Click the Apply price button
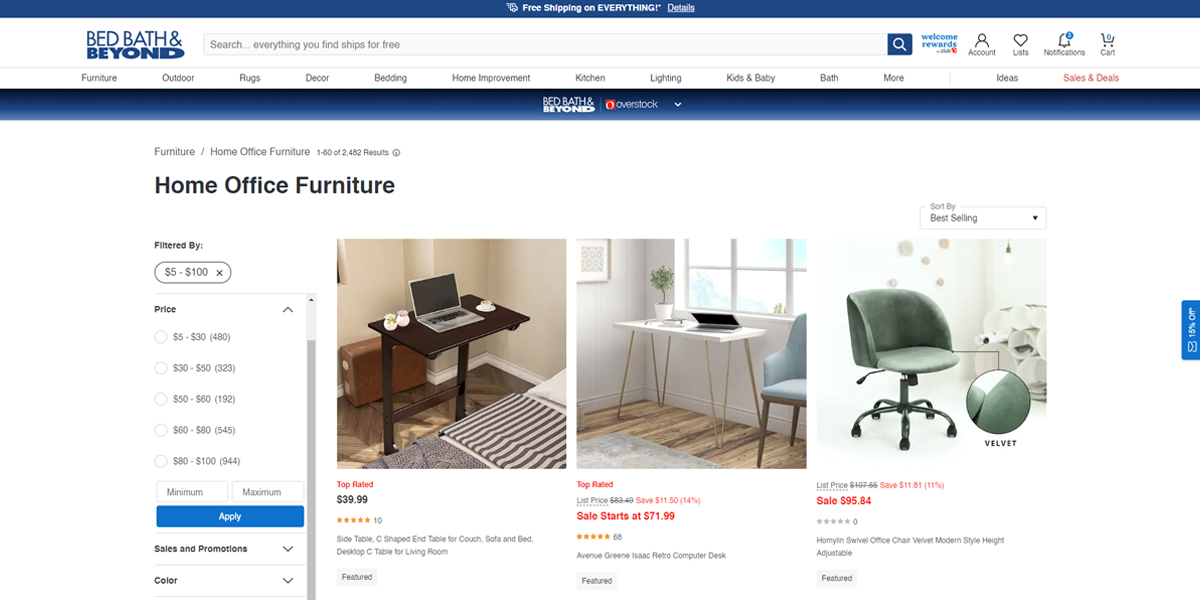The image size is (1200, 600). point(230,516)
